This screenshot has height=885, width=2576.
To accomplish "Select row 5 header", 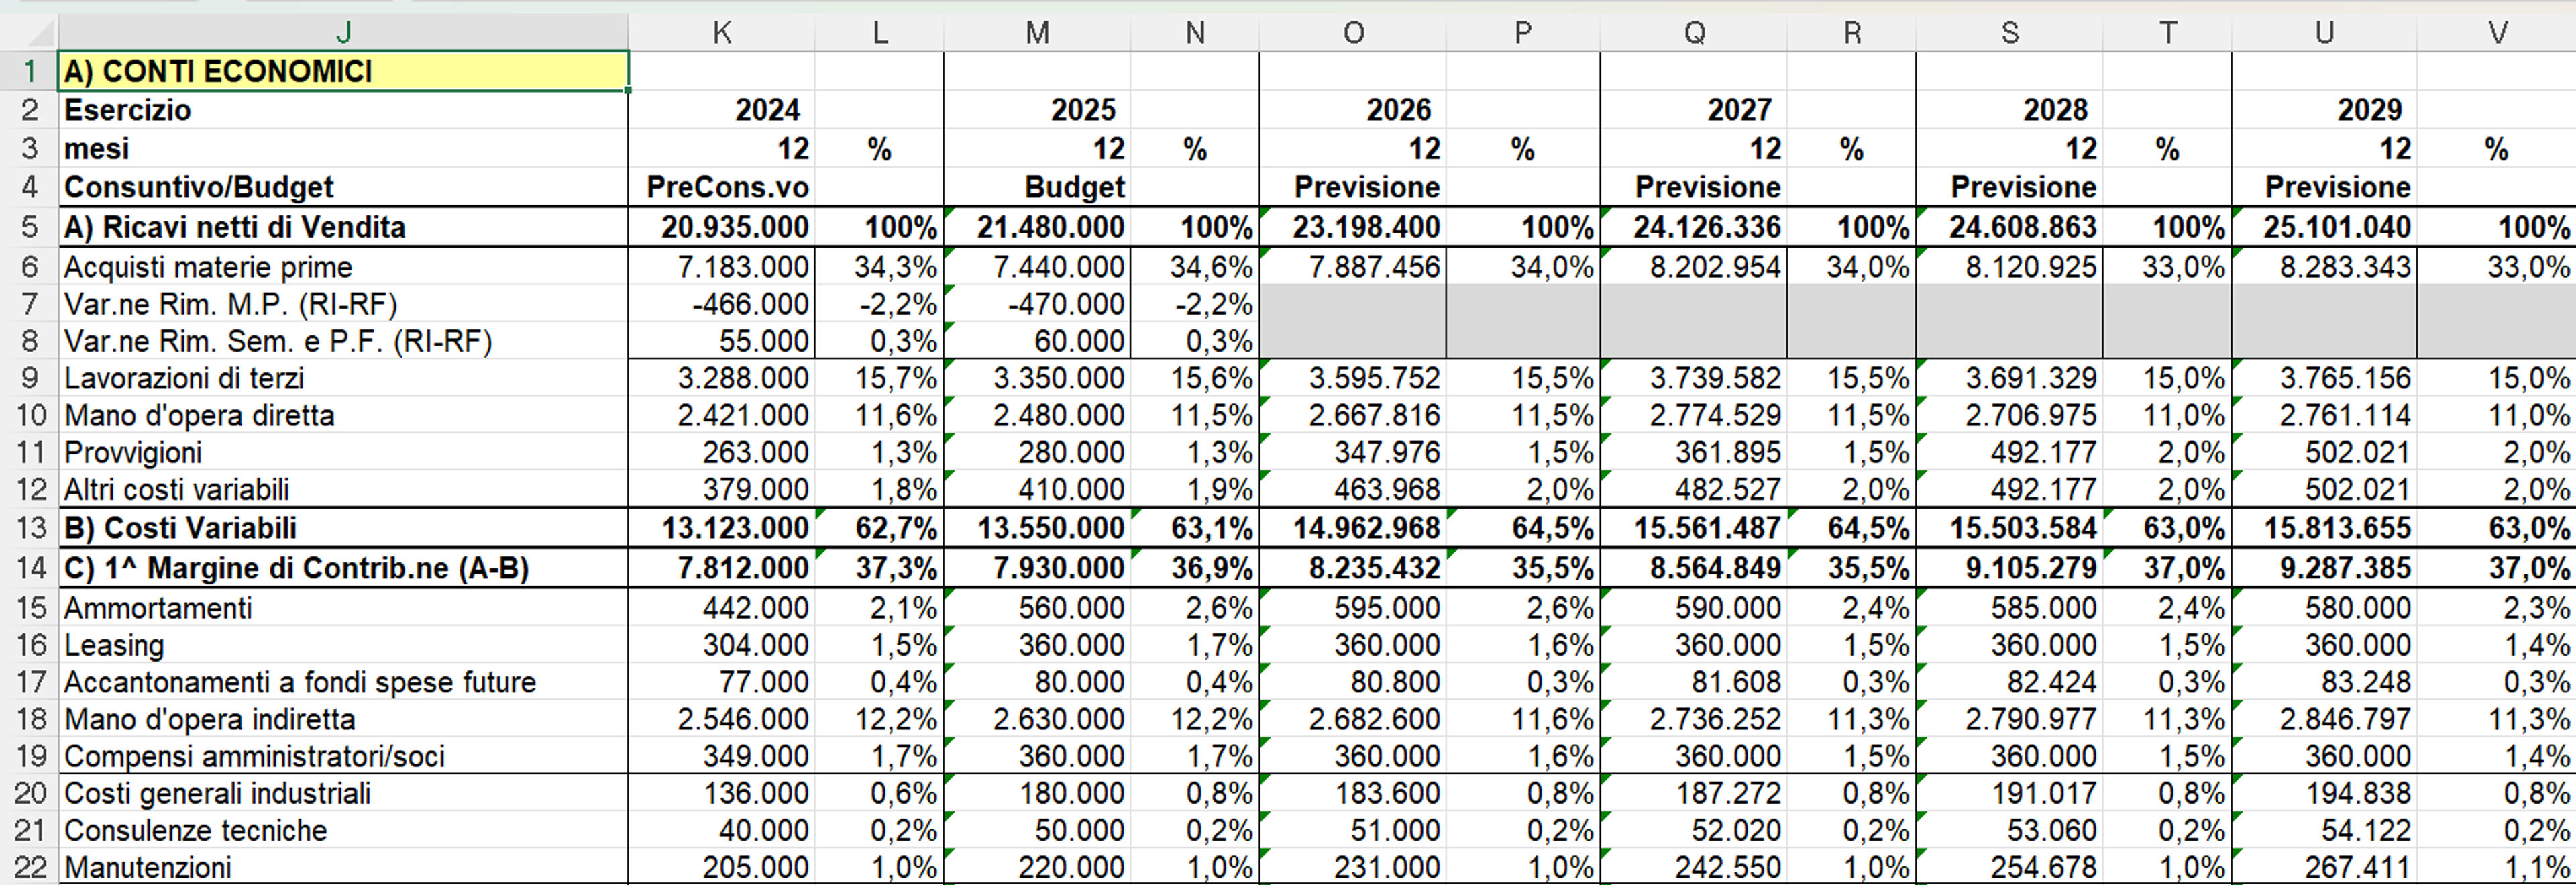I will tap(29, 227).
